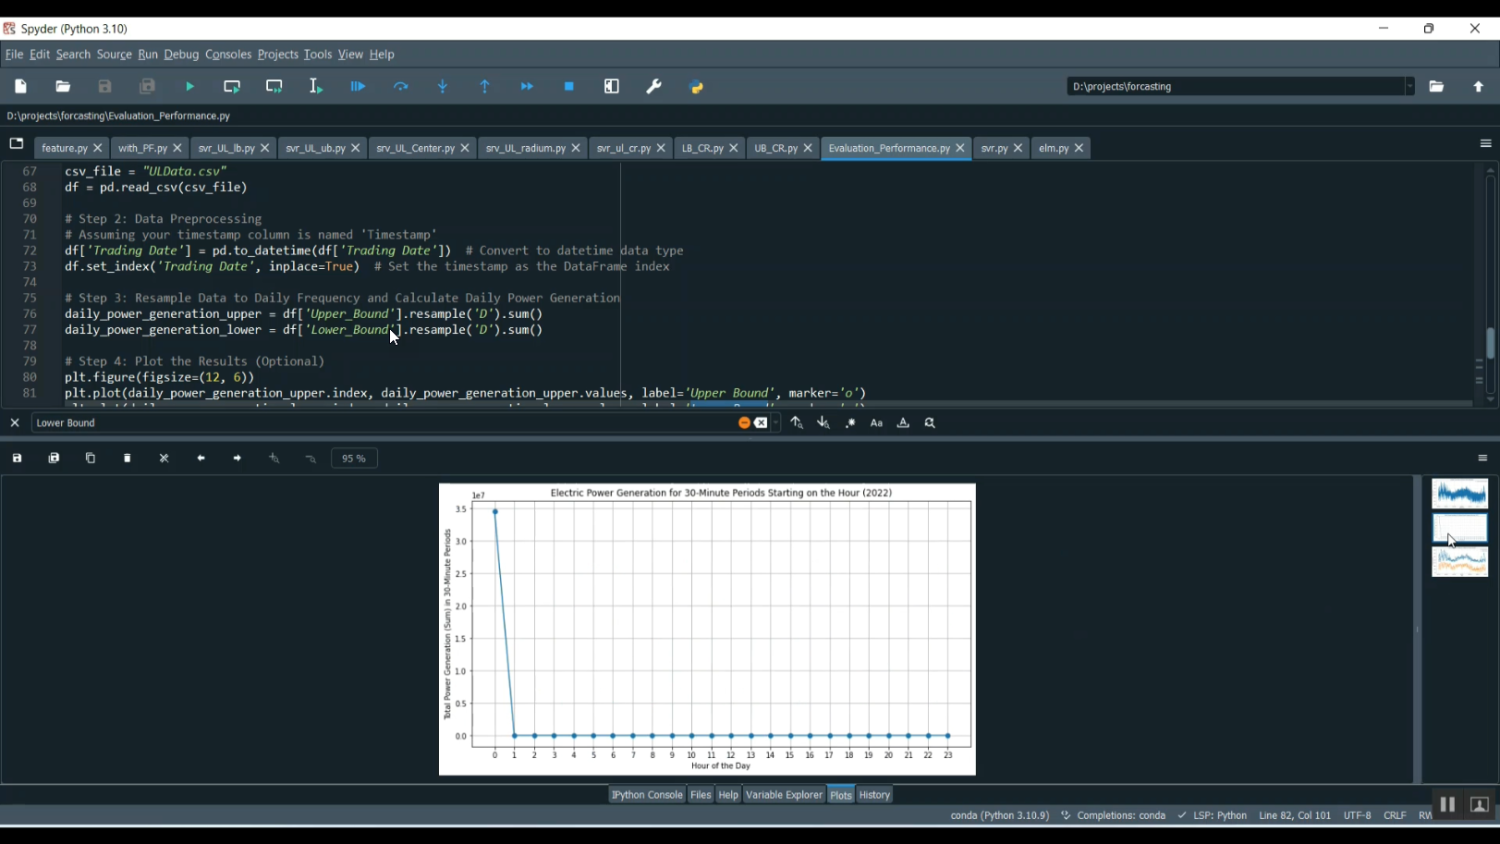The width and height of the screenshot is (1500, 844).
Task: Expand the working directory path dropdown
Action: coord(1410,87)
